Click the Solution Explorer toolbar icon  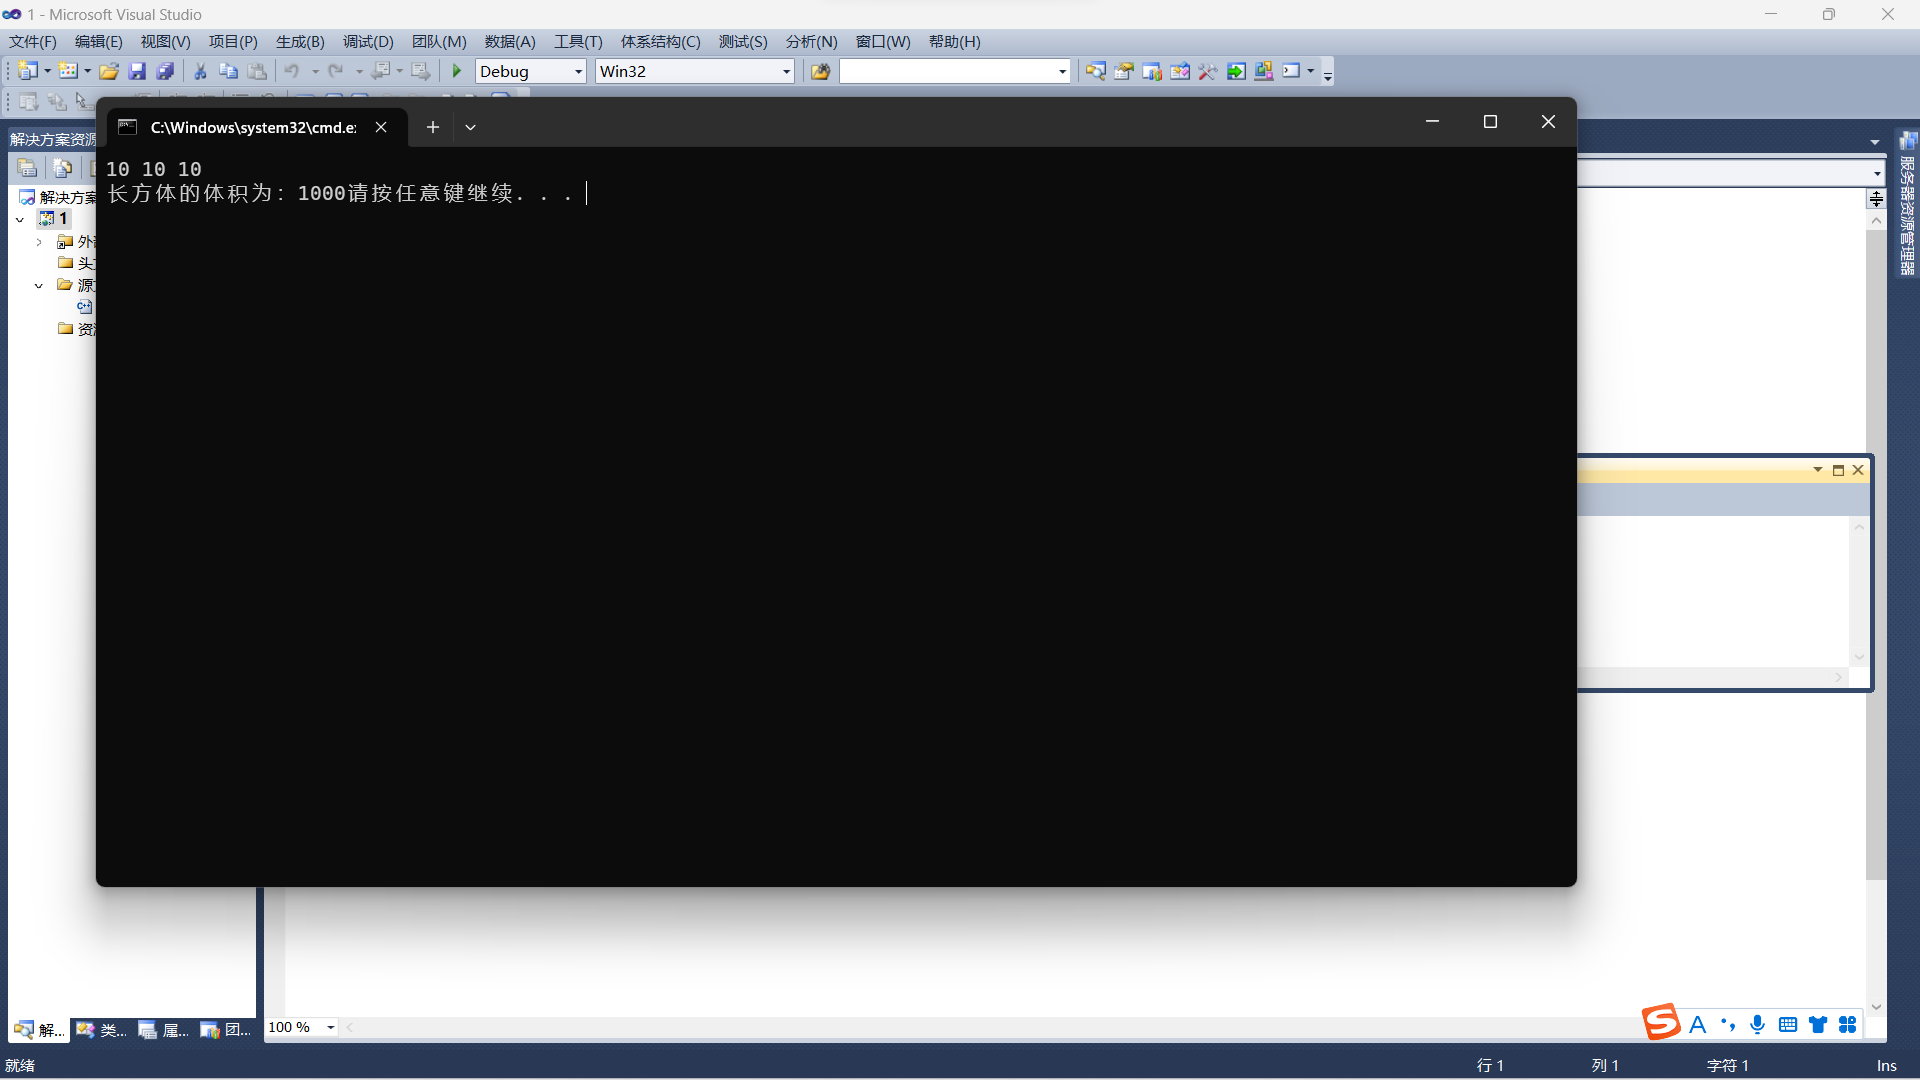point(1096,71)
